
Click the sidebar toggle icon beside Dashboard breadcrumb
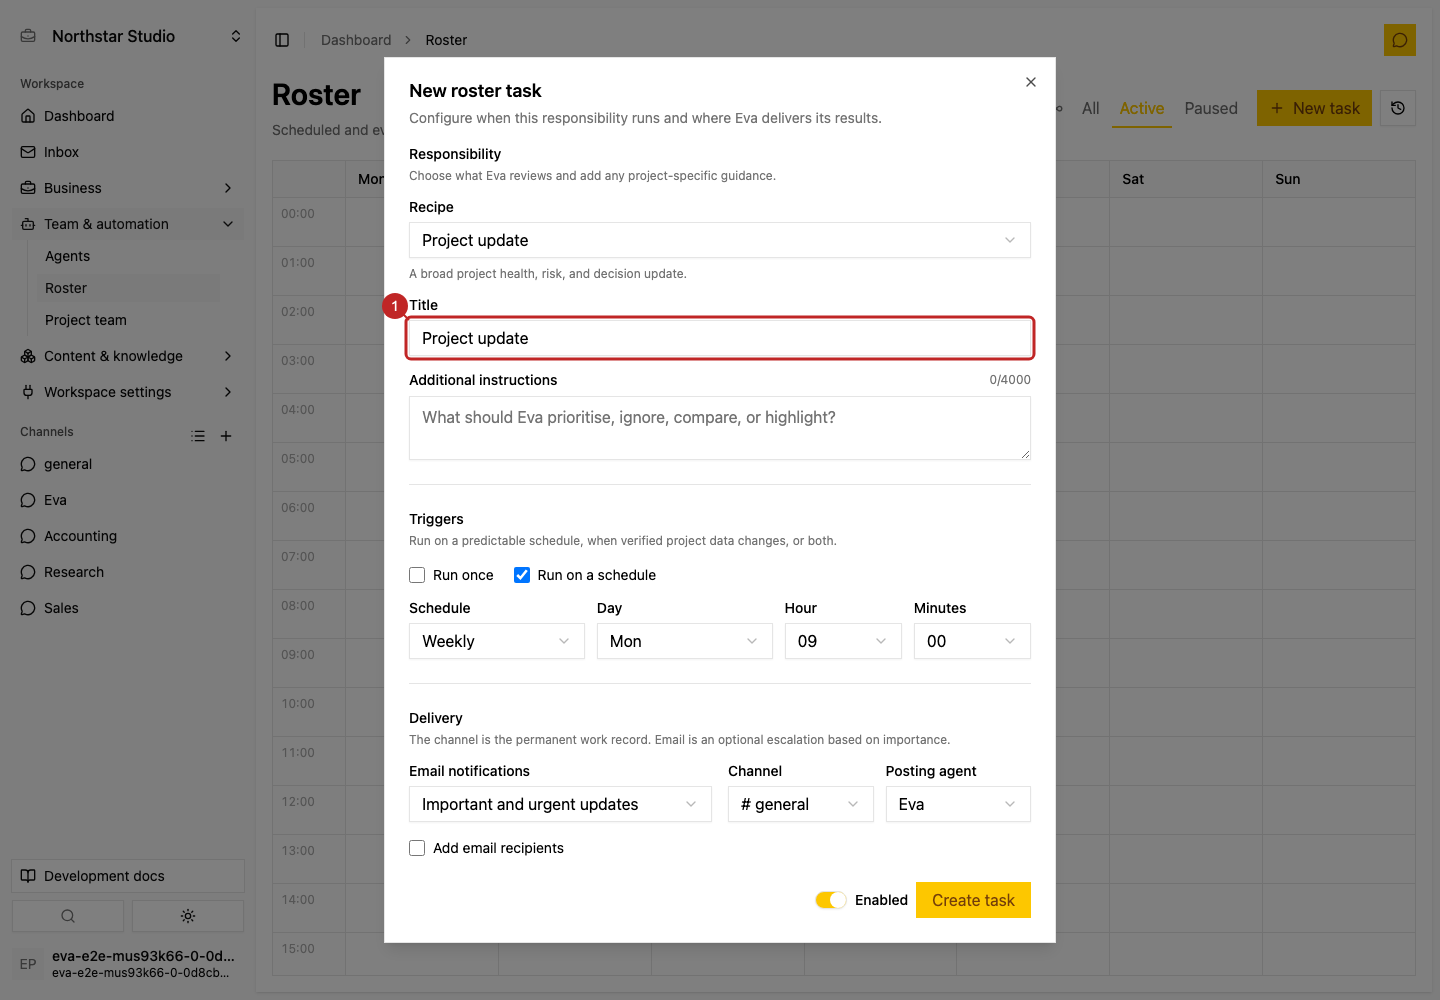tap(282, 40)
